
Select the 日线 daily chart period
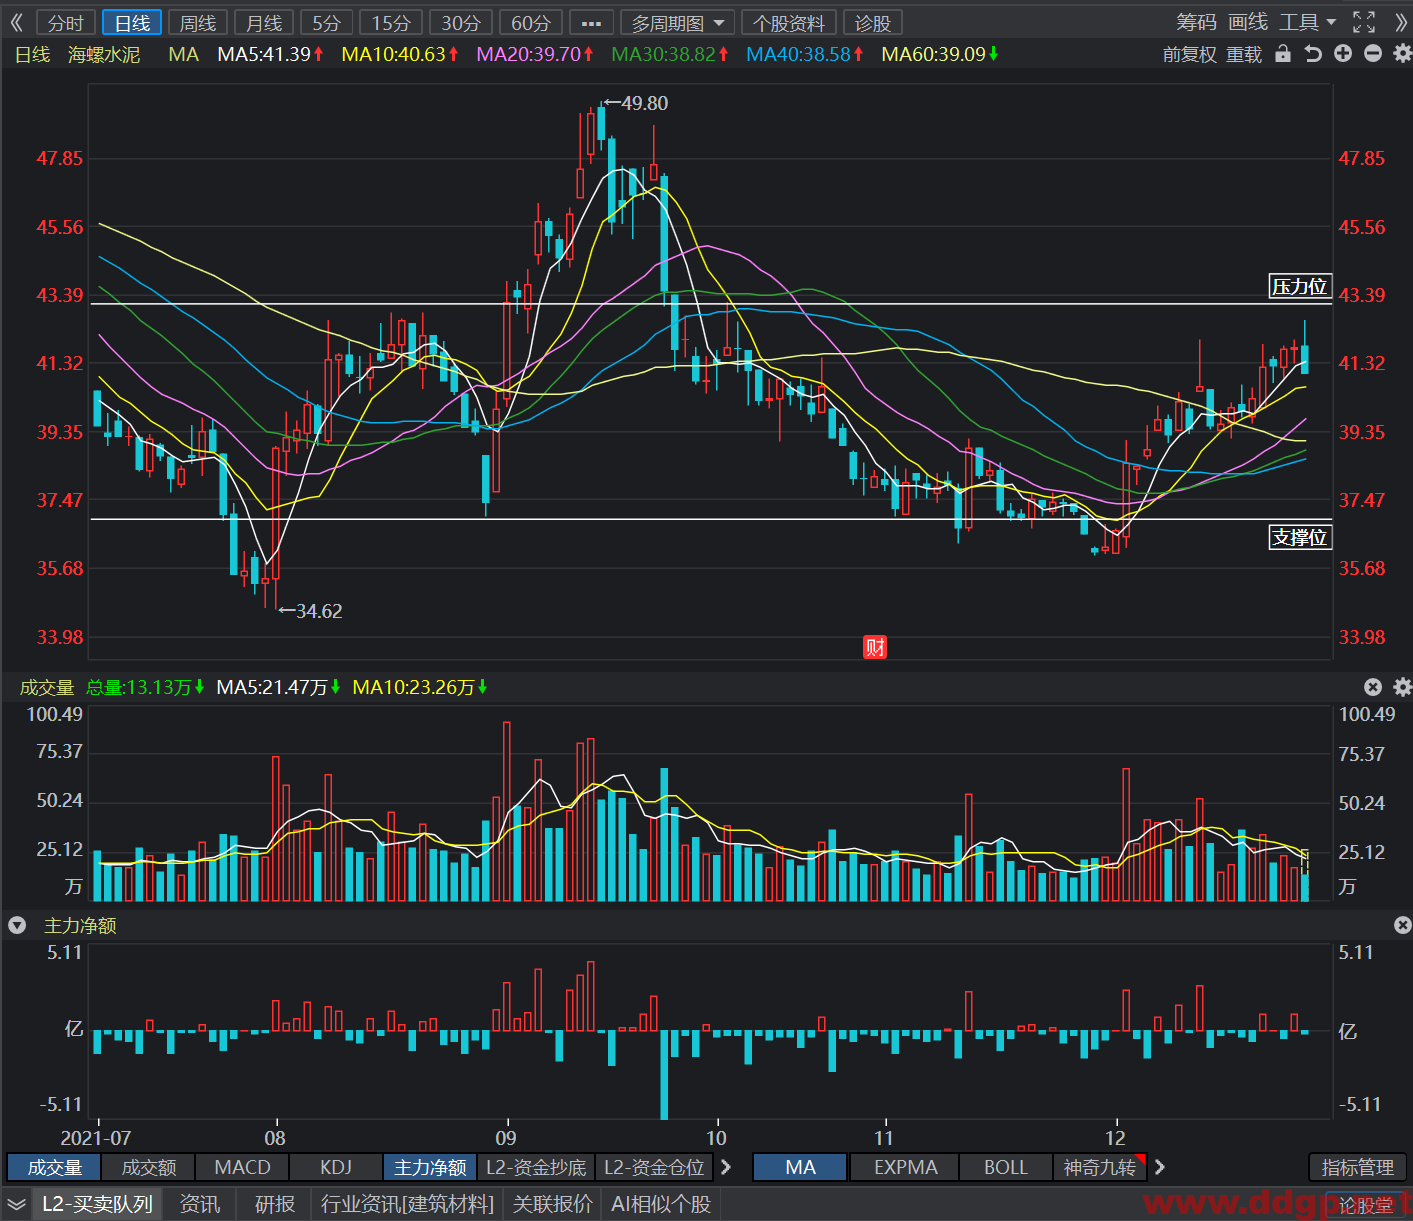click(x=132, y=22)
